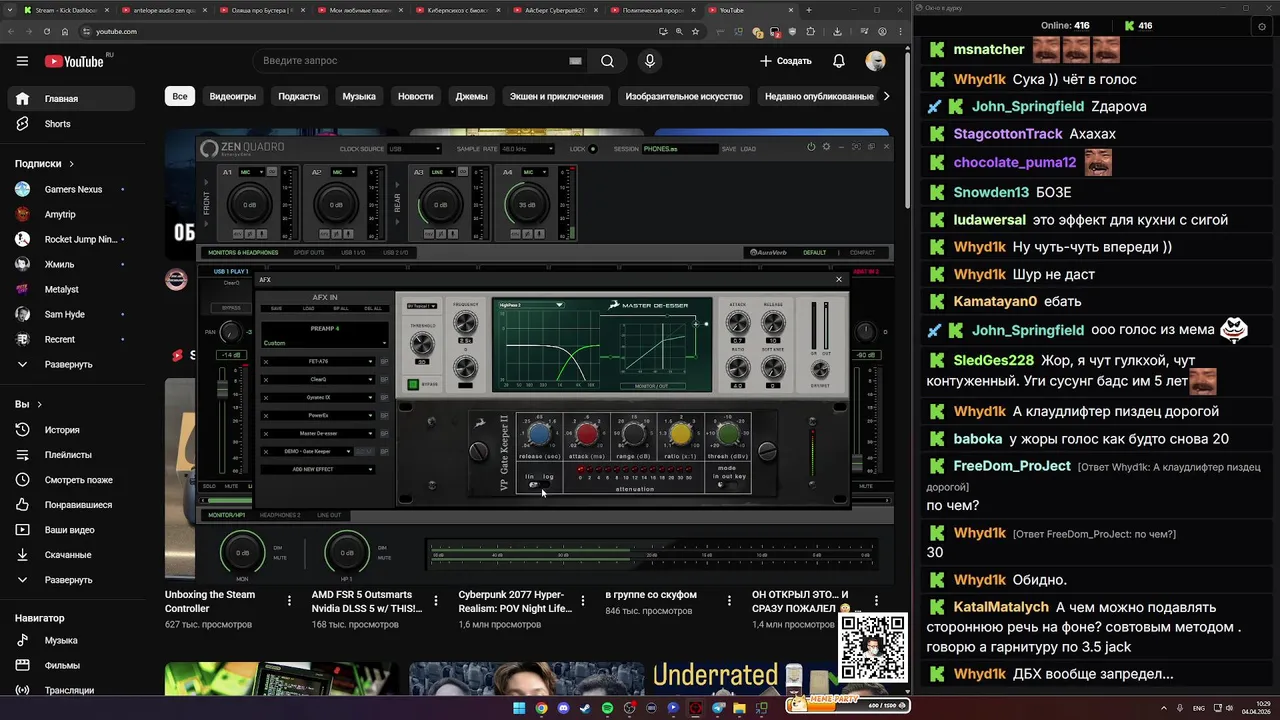Remove Master De-esser effect with its X
The height and width of the screenshot is (720, 1280).
coord(266,434)
